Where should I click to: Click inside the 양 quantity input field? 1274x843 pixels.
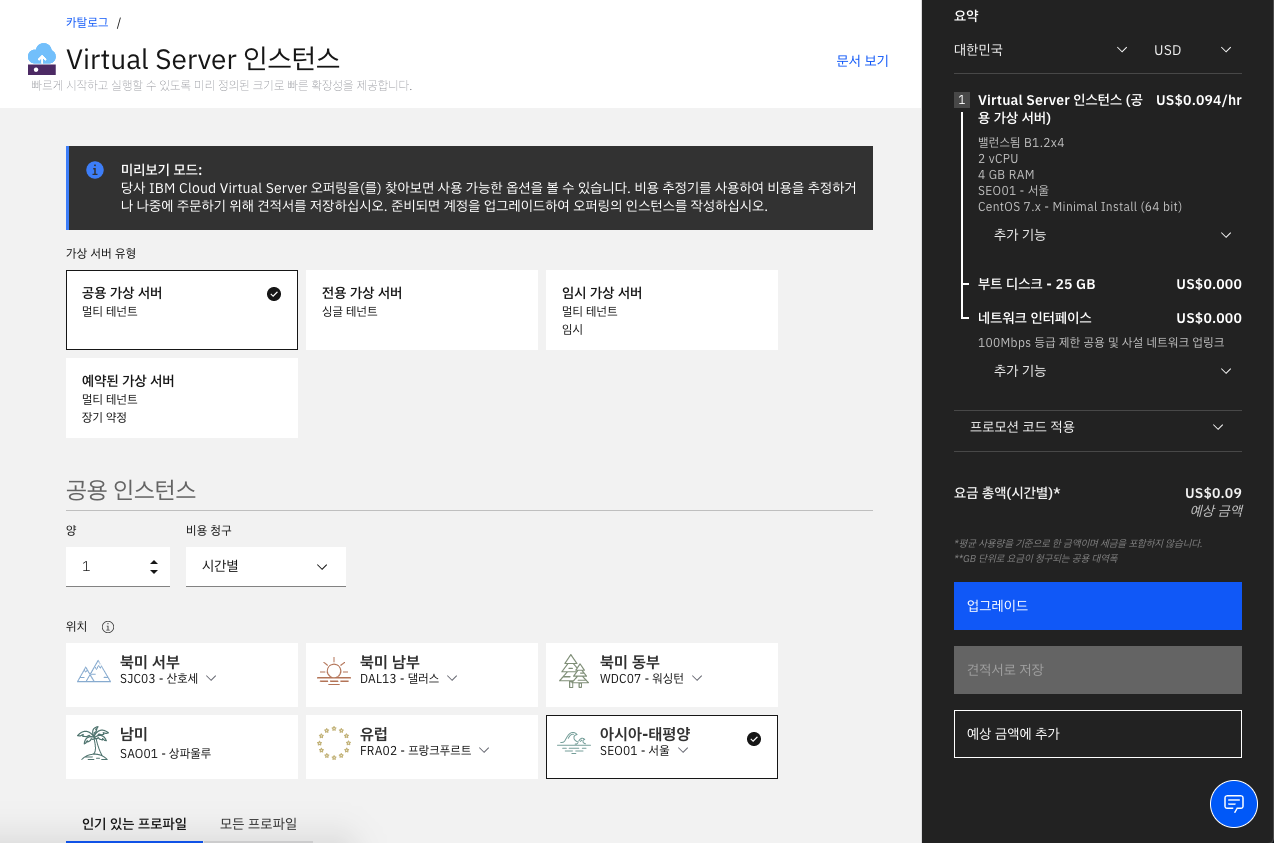(x=118, y=567)
